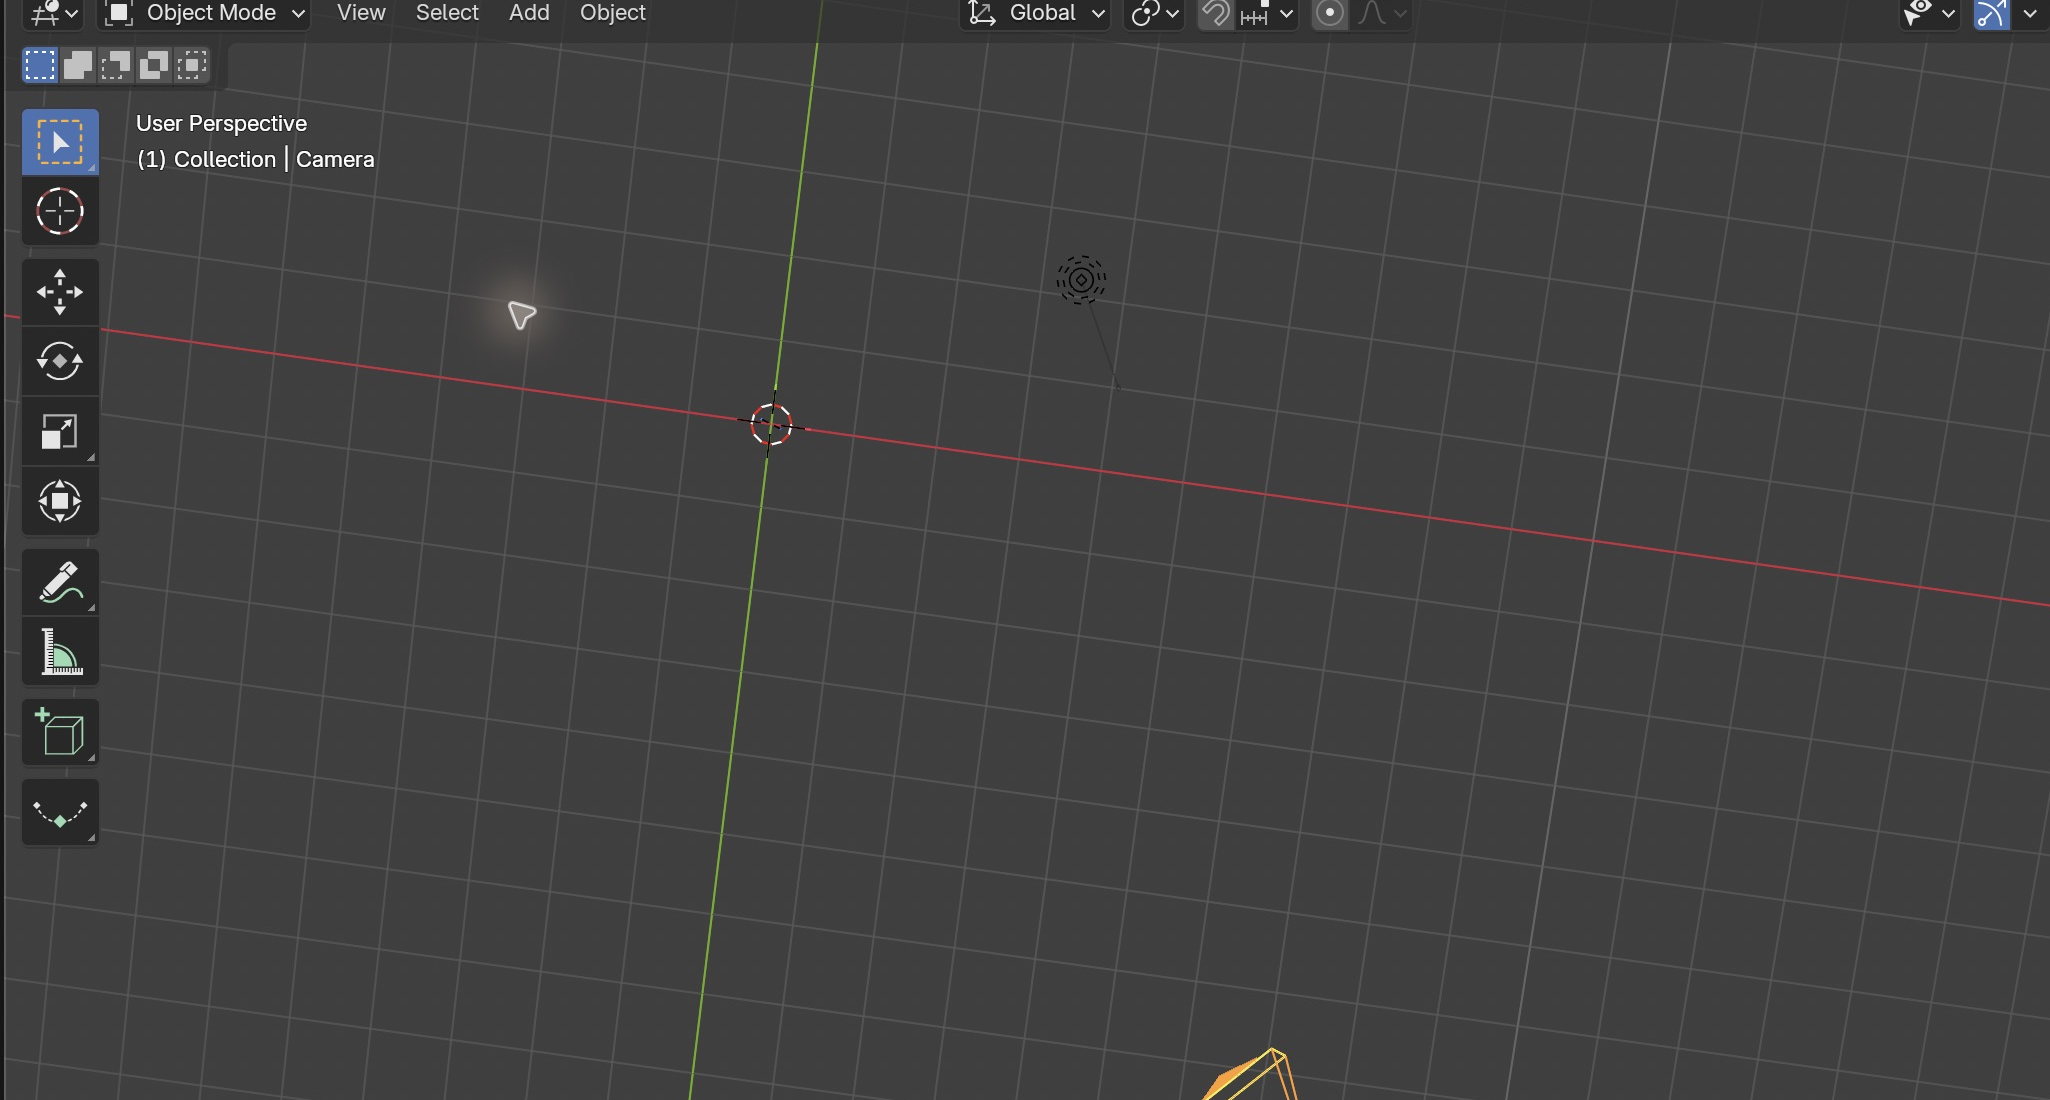Activate the Rotate tool
Viewport: 2050px width, 1100px height.
tap(60, 361)
